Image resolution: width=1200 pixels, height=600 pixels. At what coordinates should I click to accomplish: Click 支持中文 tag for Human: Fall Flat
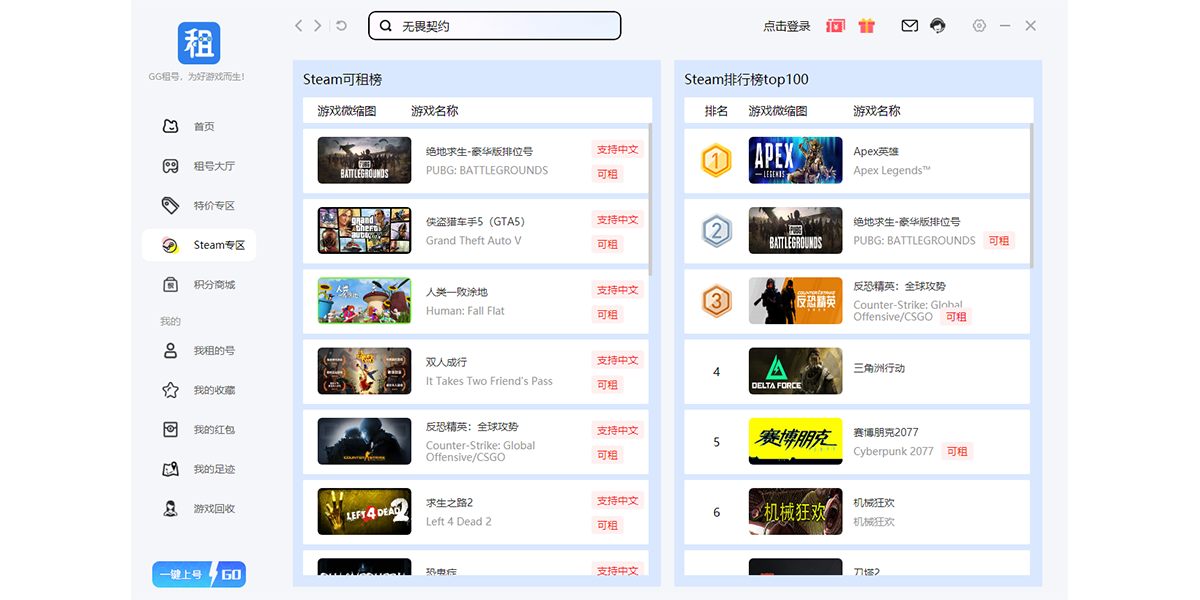click(617, 290)
